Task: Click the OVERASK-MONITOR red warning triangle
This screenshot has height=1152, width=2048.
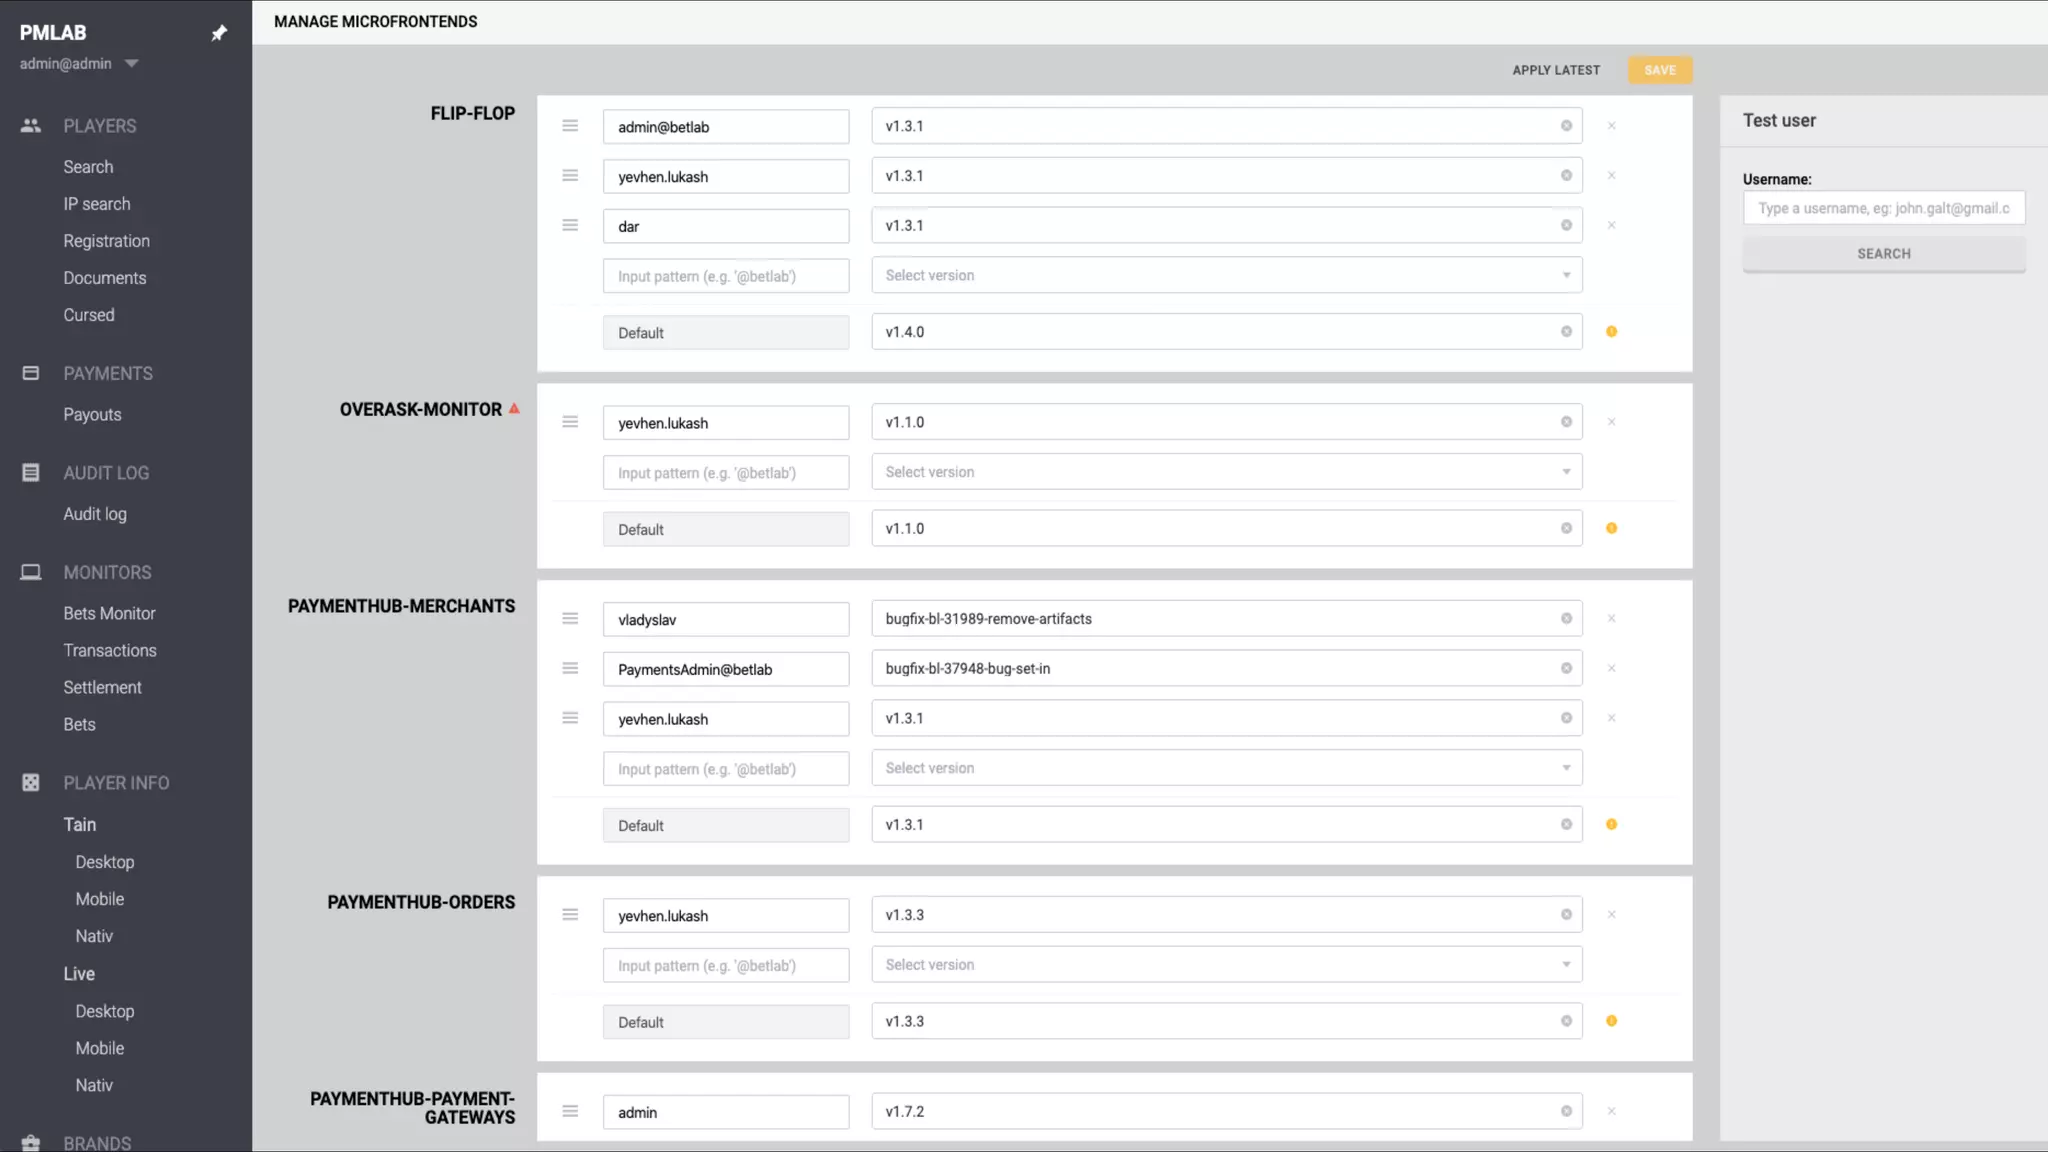Action: coord(514,409)
